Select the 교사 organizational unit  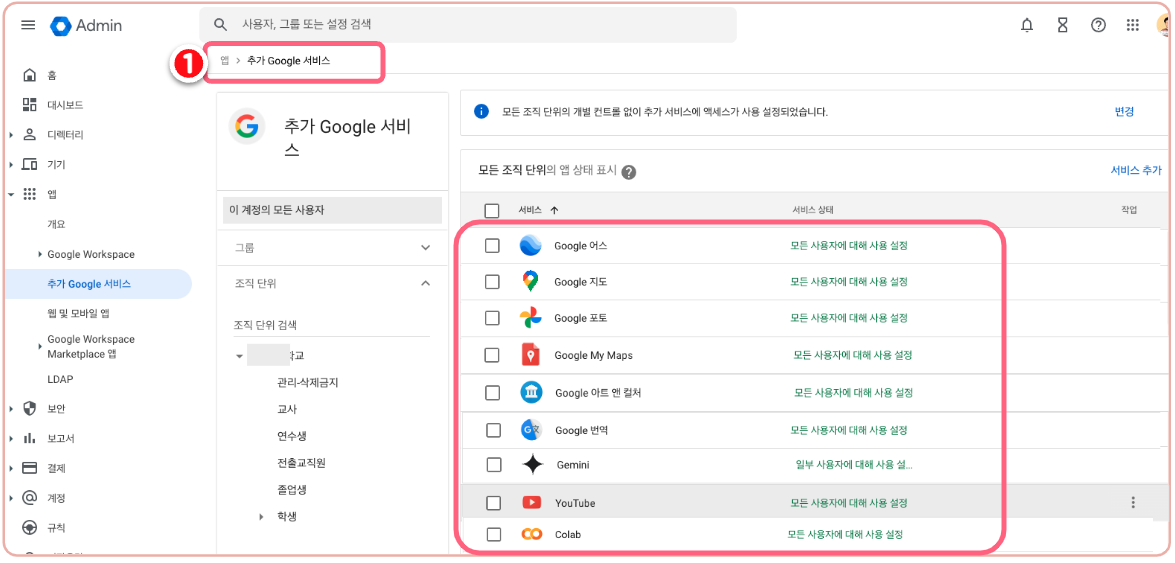(x=287, y=409)
